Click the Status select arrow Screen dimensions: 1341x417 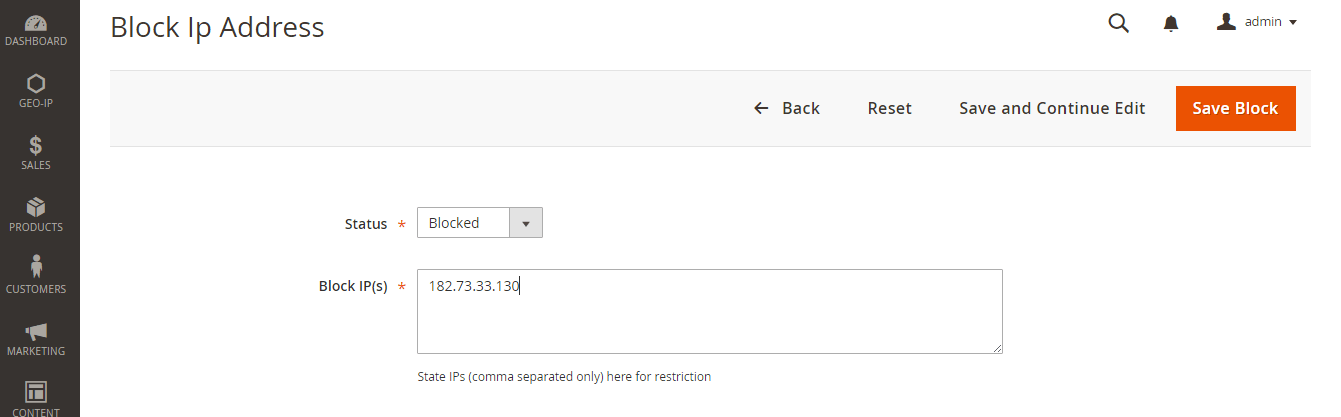(526, 223)
